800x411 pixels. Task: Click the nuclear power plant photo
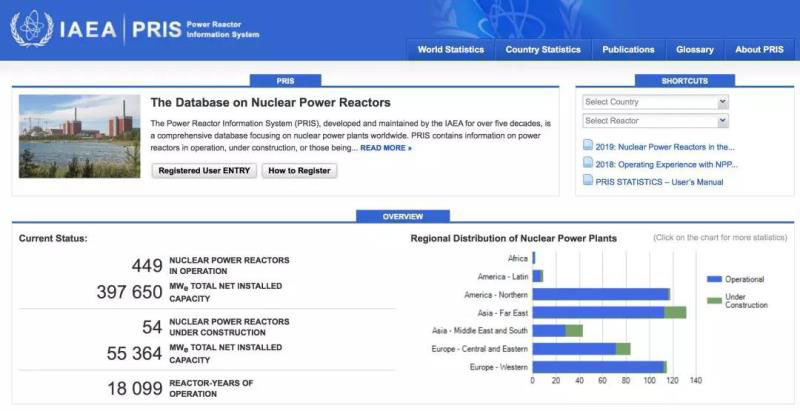coord(79,136)
